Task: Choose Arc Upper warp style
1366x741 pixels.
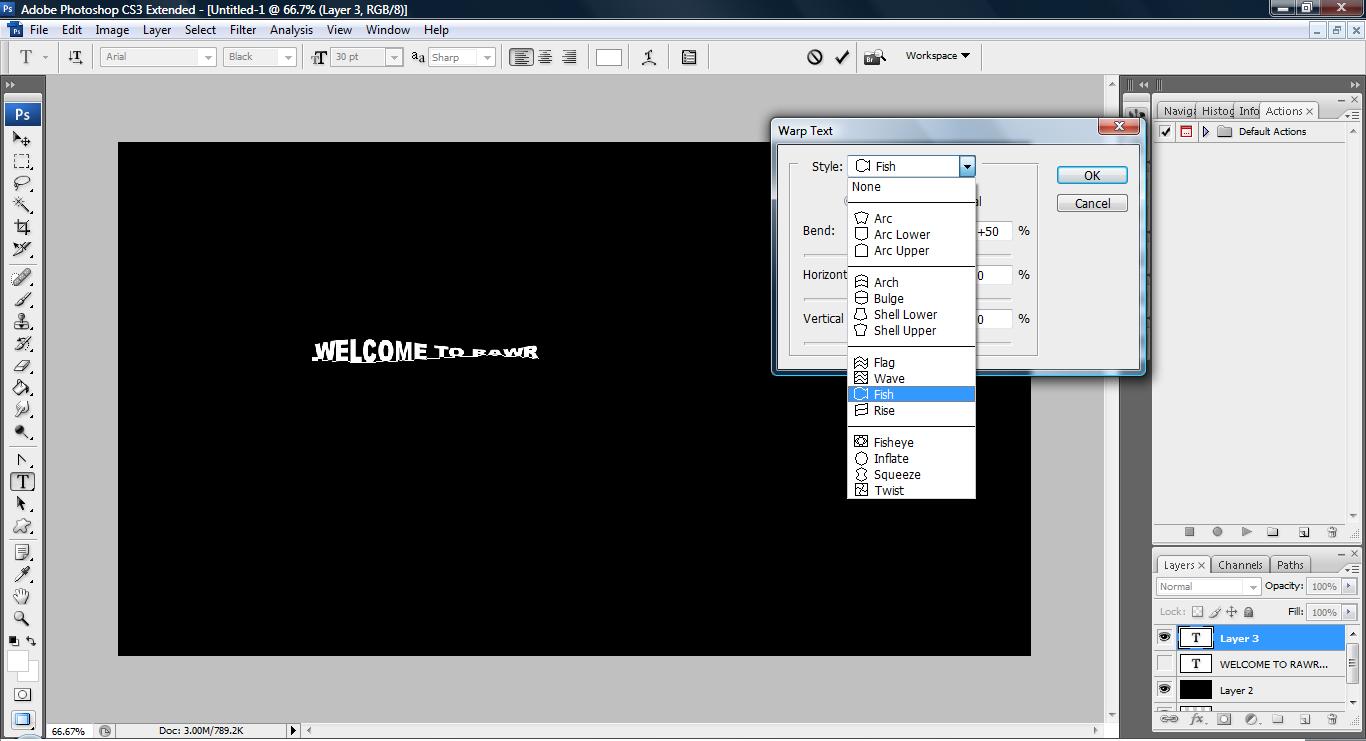Action: pyautogui.click(x=911, y=250)
